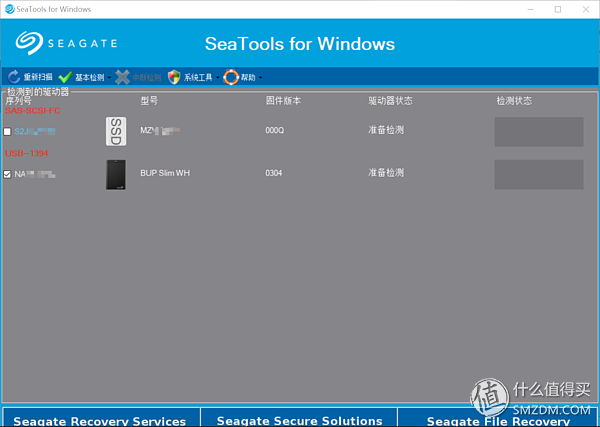Open the 系统工具 menu label

click(x=198, y=77)
